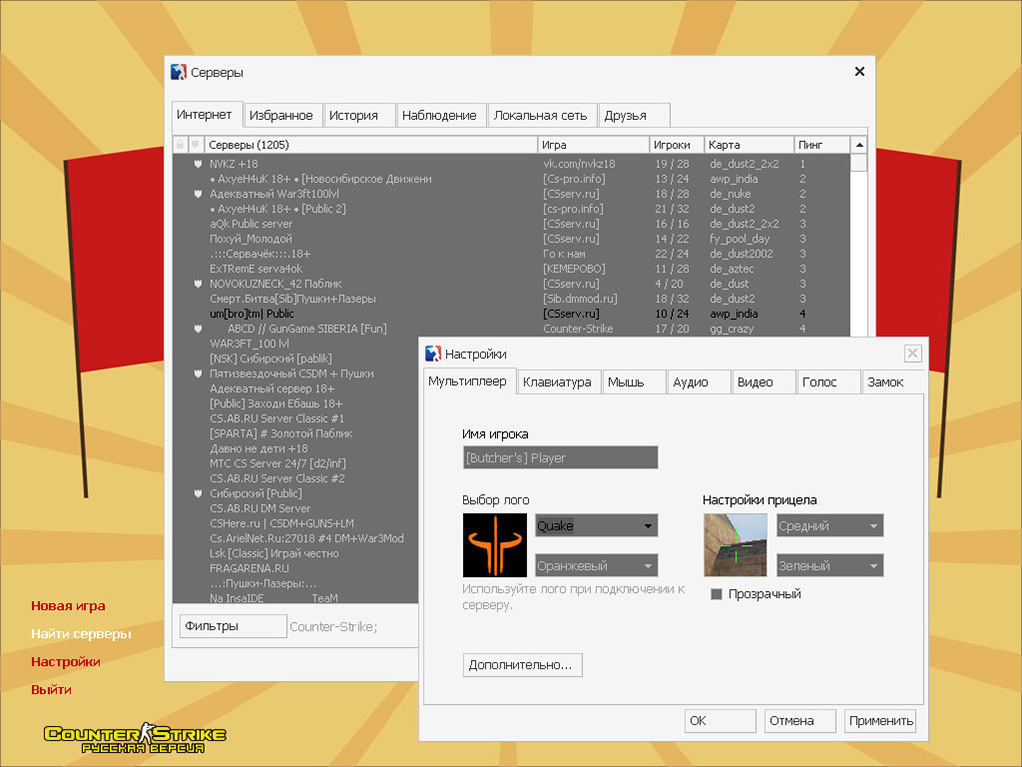Viewport: 1022px width, 767px height.
Task: Click the shield icon beside NOVOKUZNECK_42 Паблик
Action: 197,283
